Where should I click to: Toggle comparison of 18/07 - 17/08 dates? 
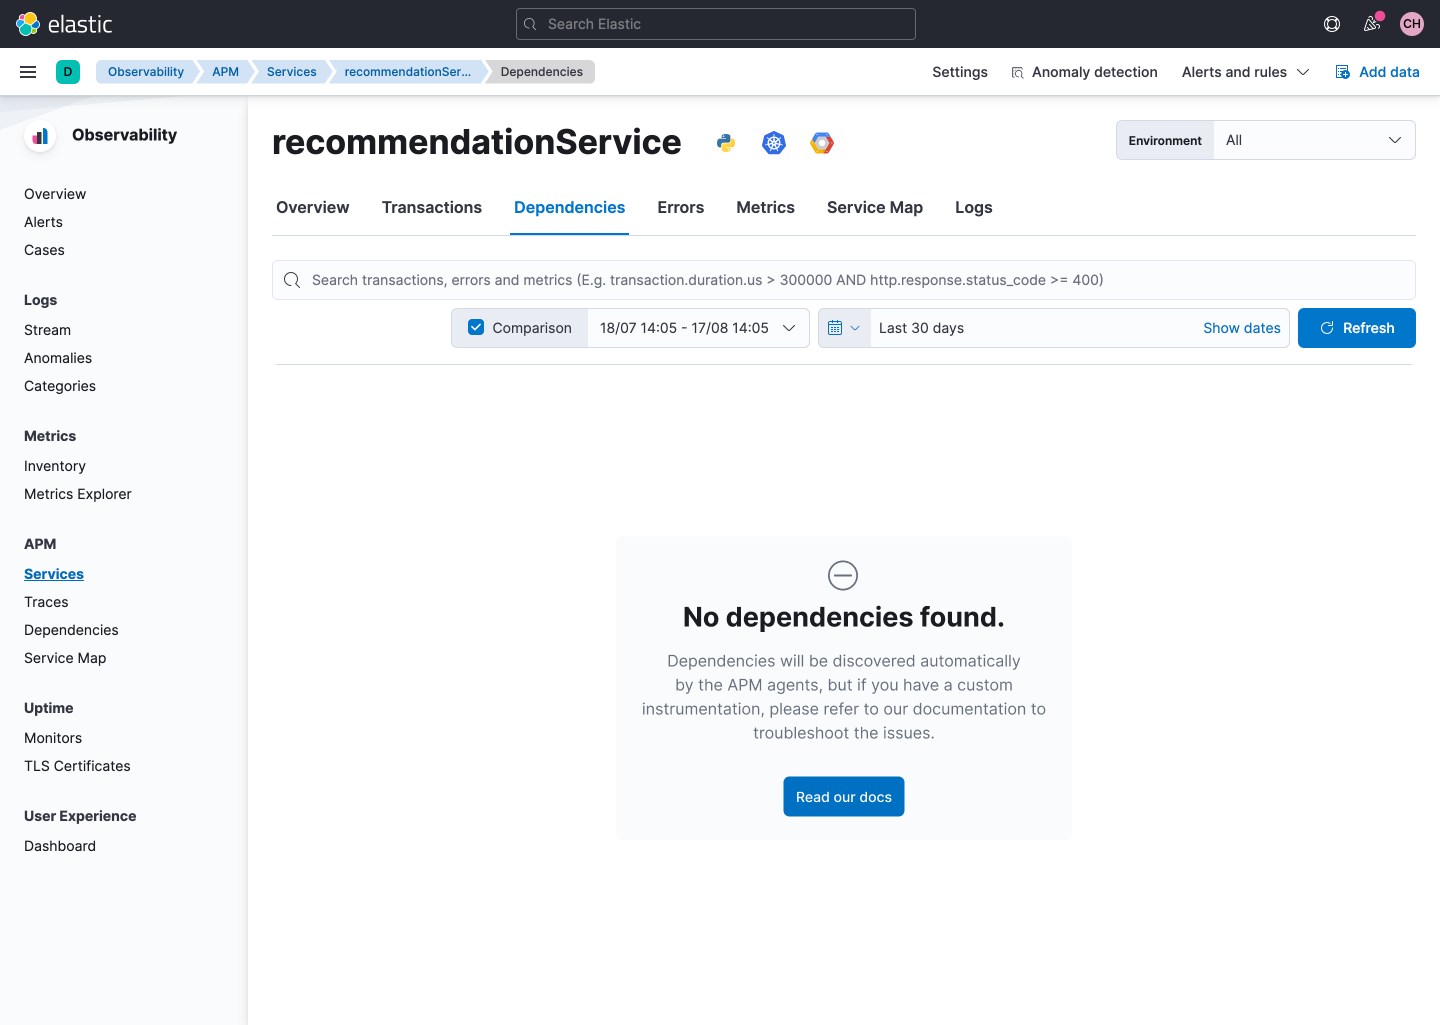point(697,327)
